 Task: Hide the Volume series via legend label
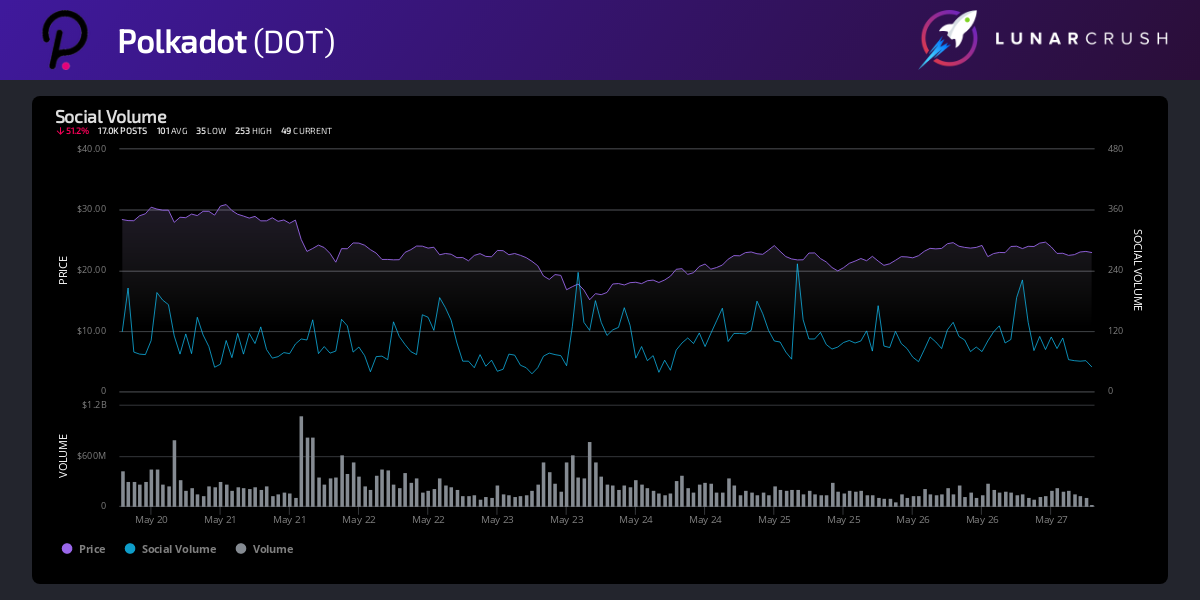tap(272, 549)
